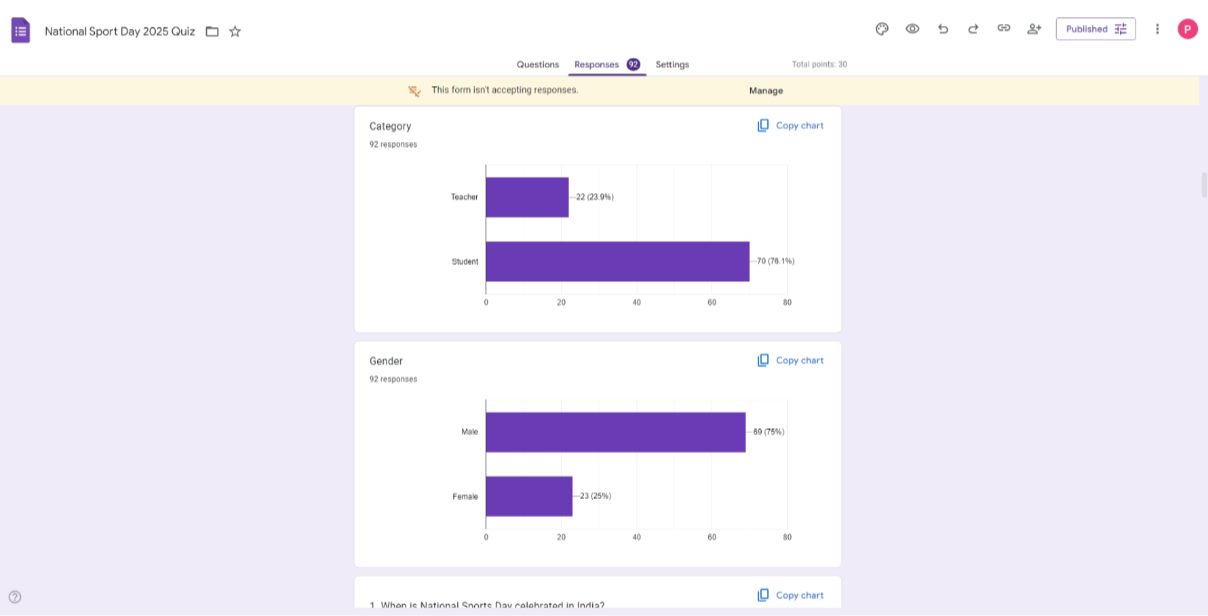Go to the Settings tab
The height and width of the screenshot is (616, 1208).
672,64
